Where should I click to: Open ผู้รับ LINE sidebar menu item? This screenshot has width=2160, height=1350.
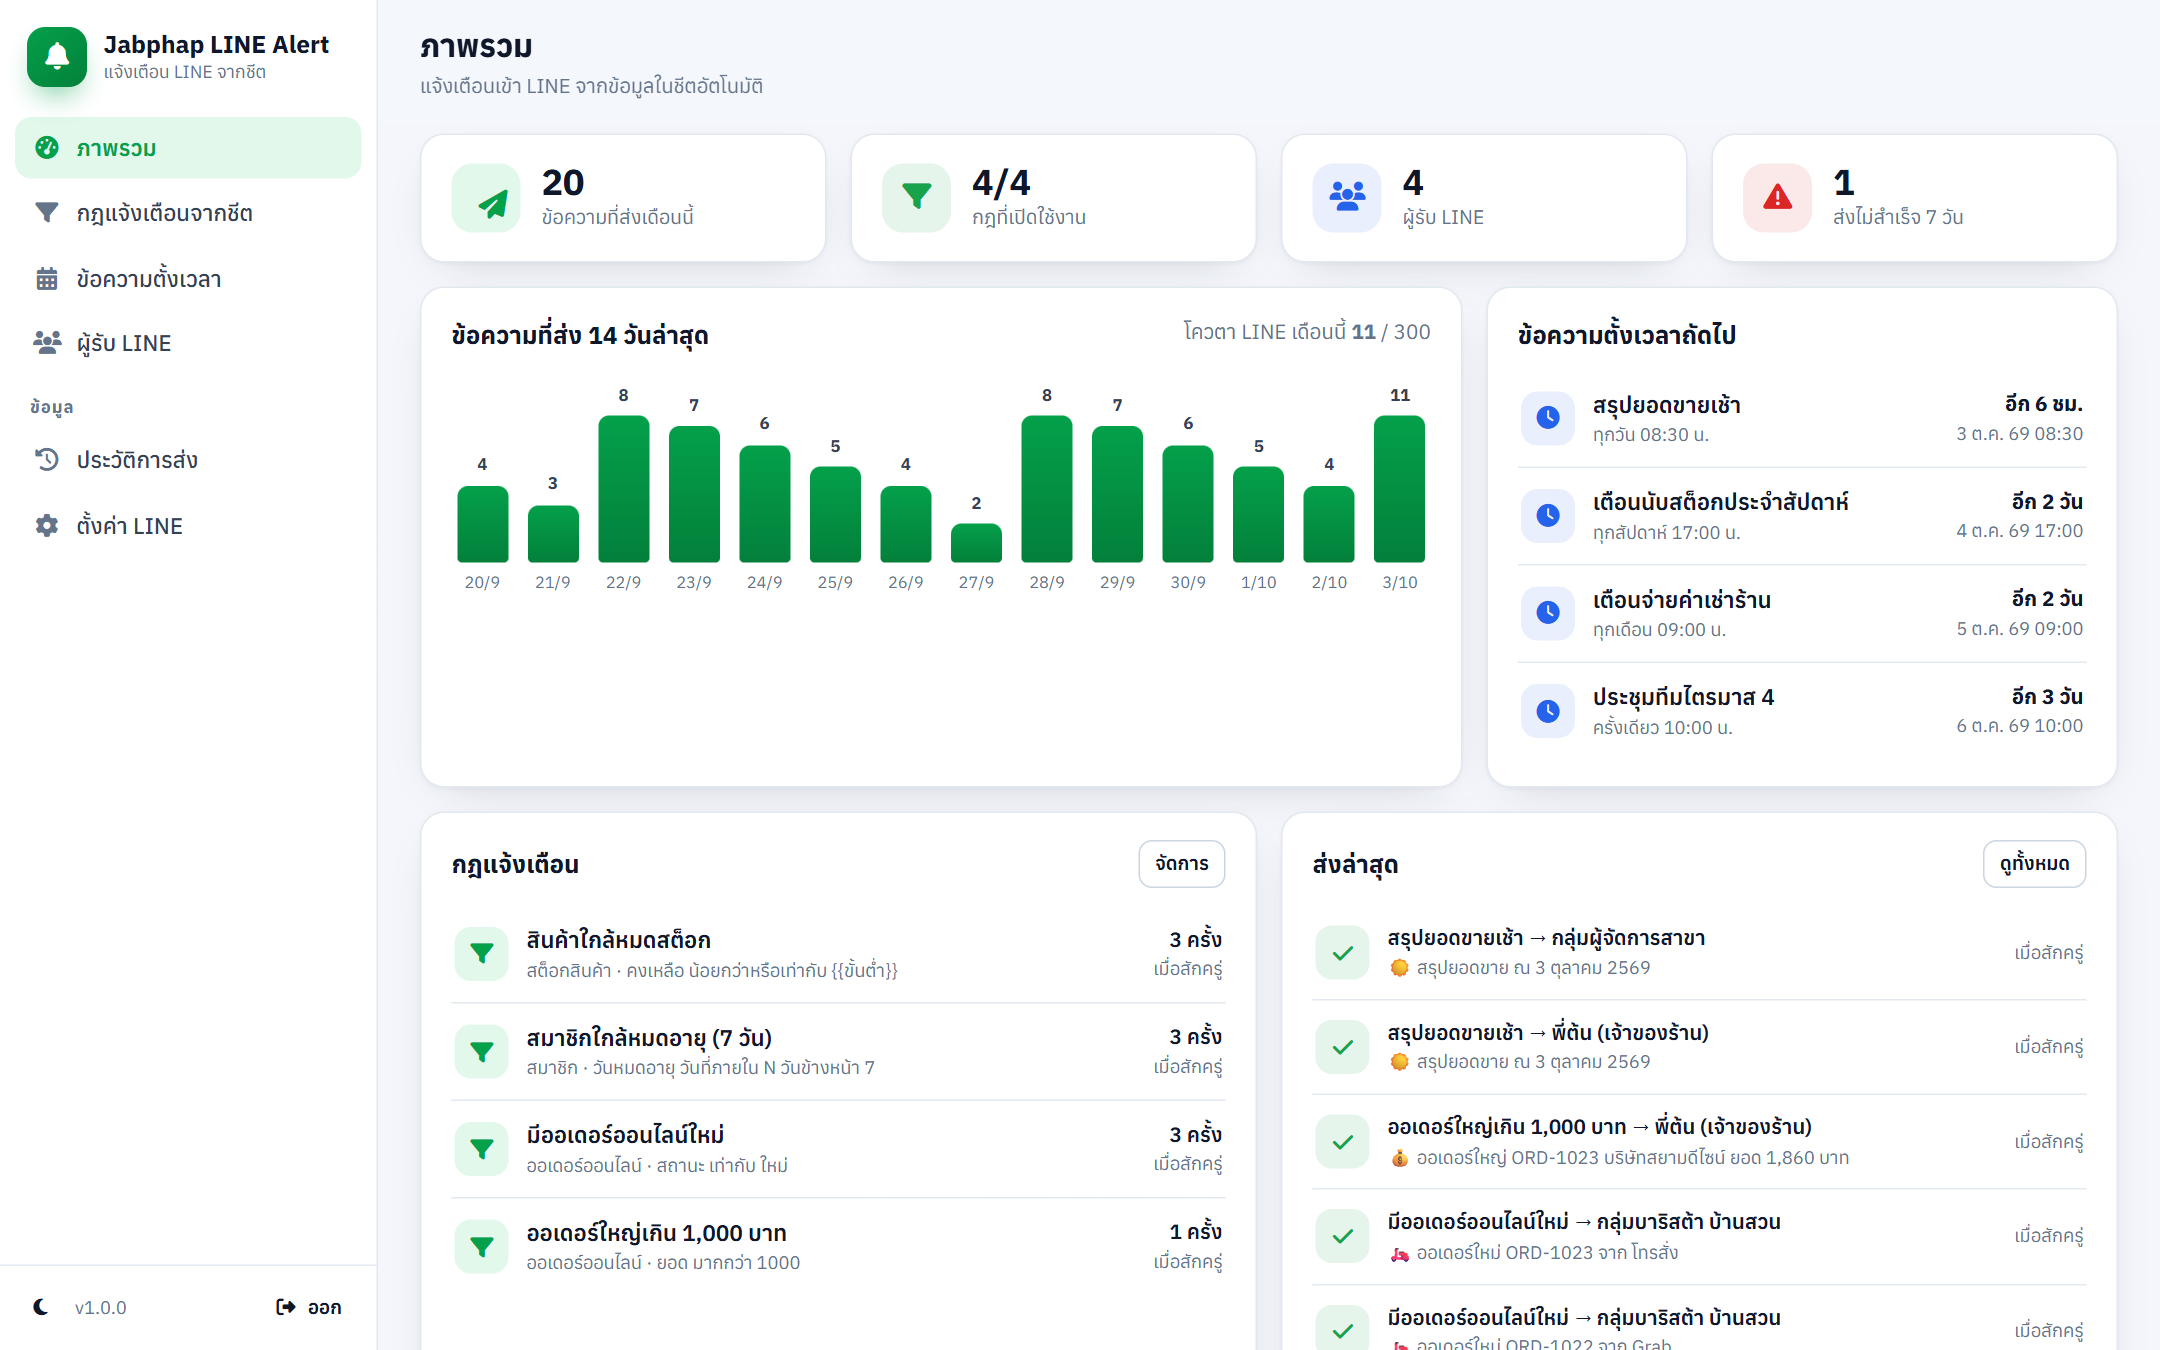pyautogui.click(x=188, y=343)
